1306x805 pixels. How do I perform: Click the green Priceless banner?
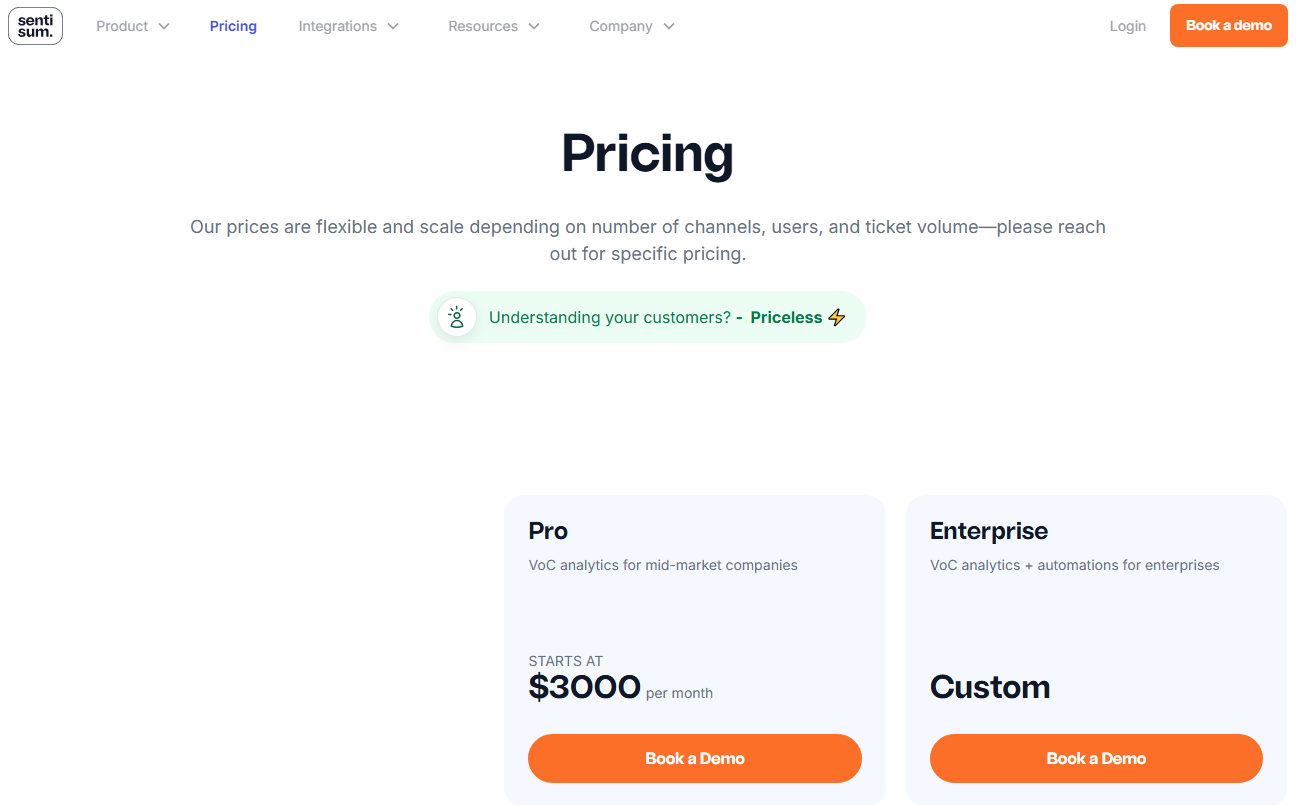coord(647,317)
